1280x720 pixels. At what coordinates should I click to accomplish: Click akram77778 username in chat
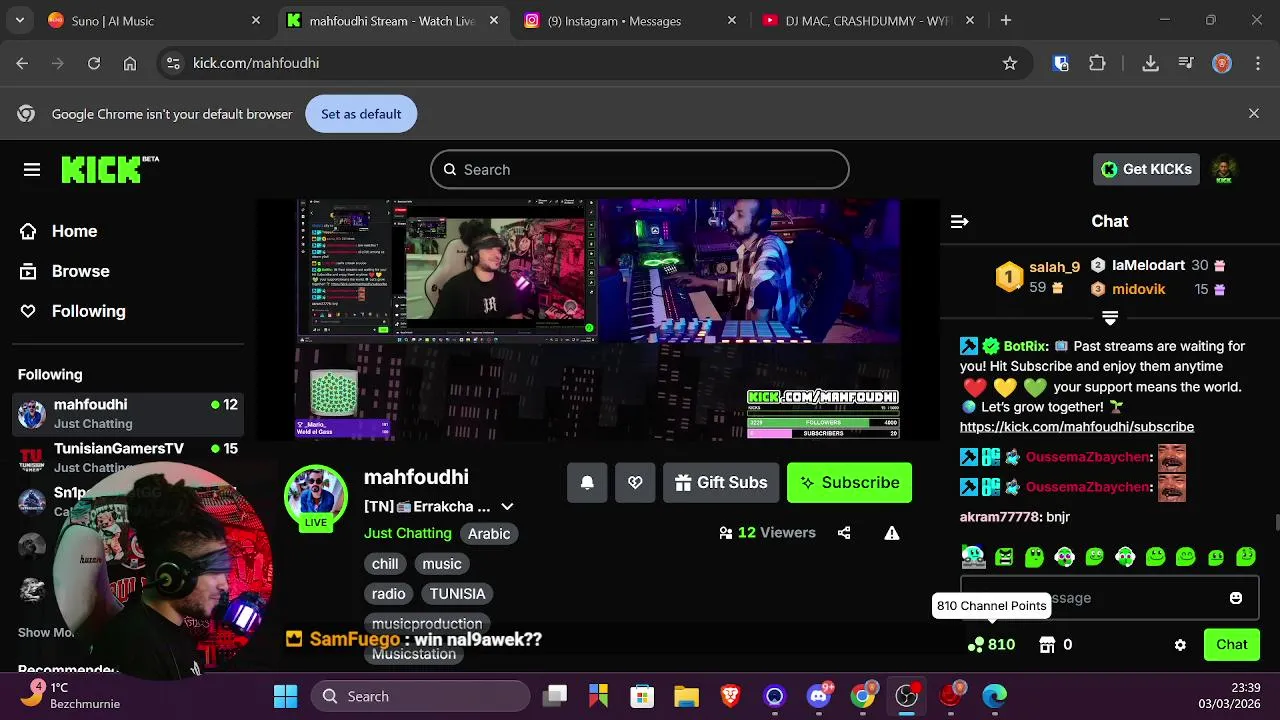coord(1000,517)
